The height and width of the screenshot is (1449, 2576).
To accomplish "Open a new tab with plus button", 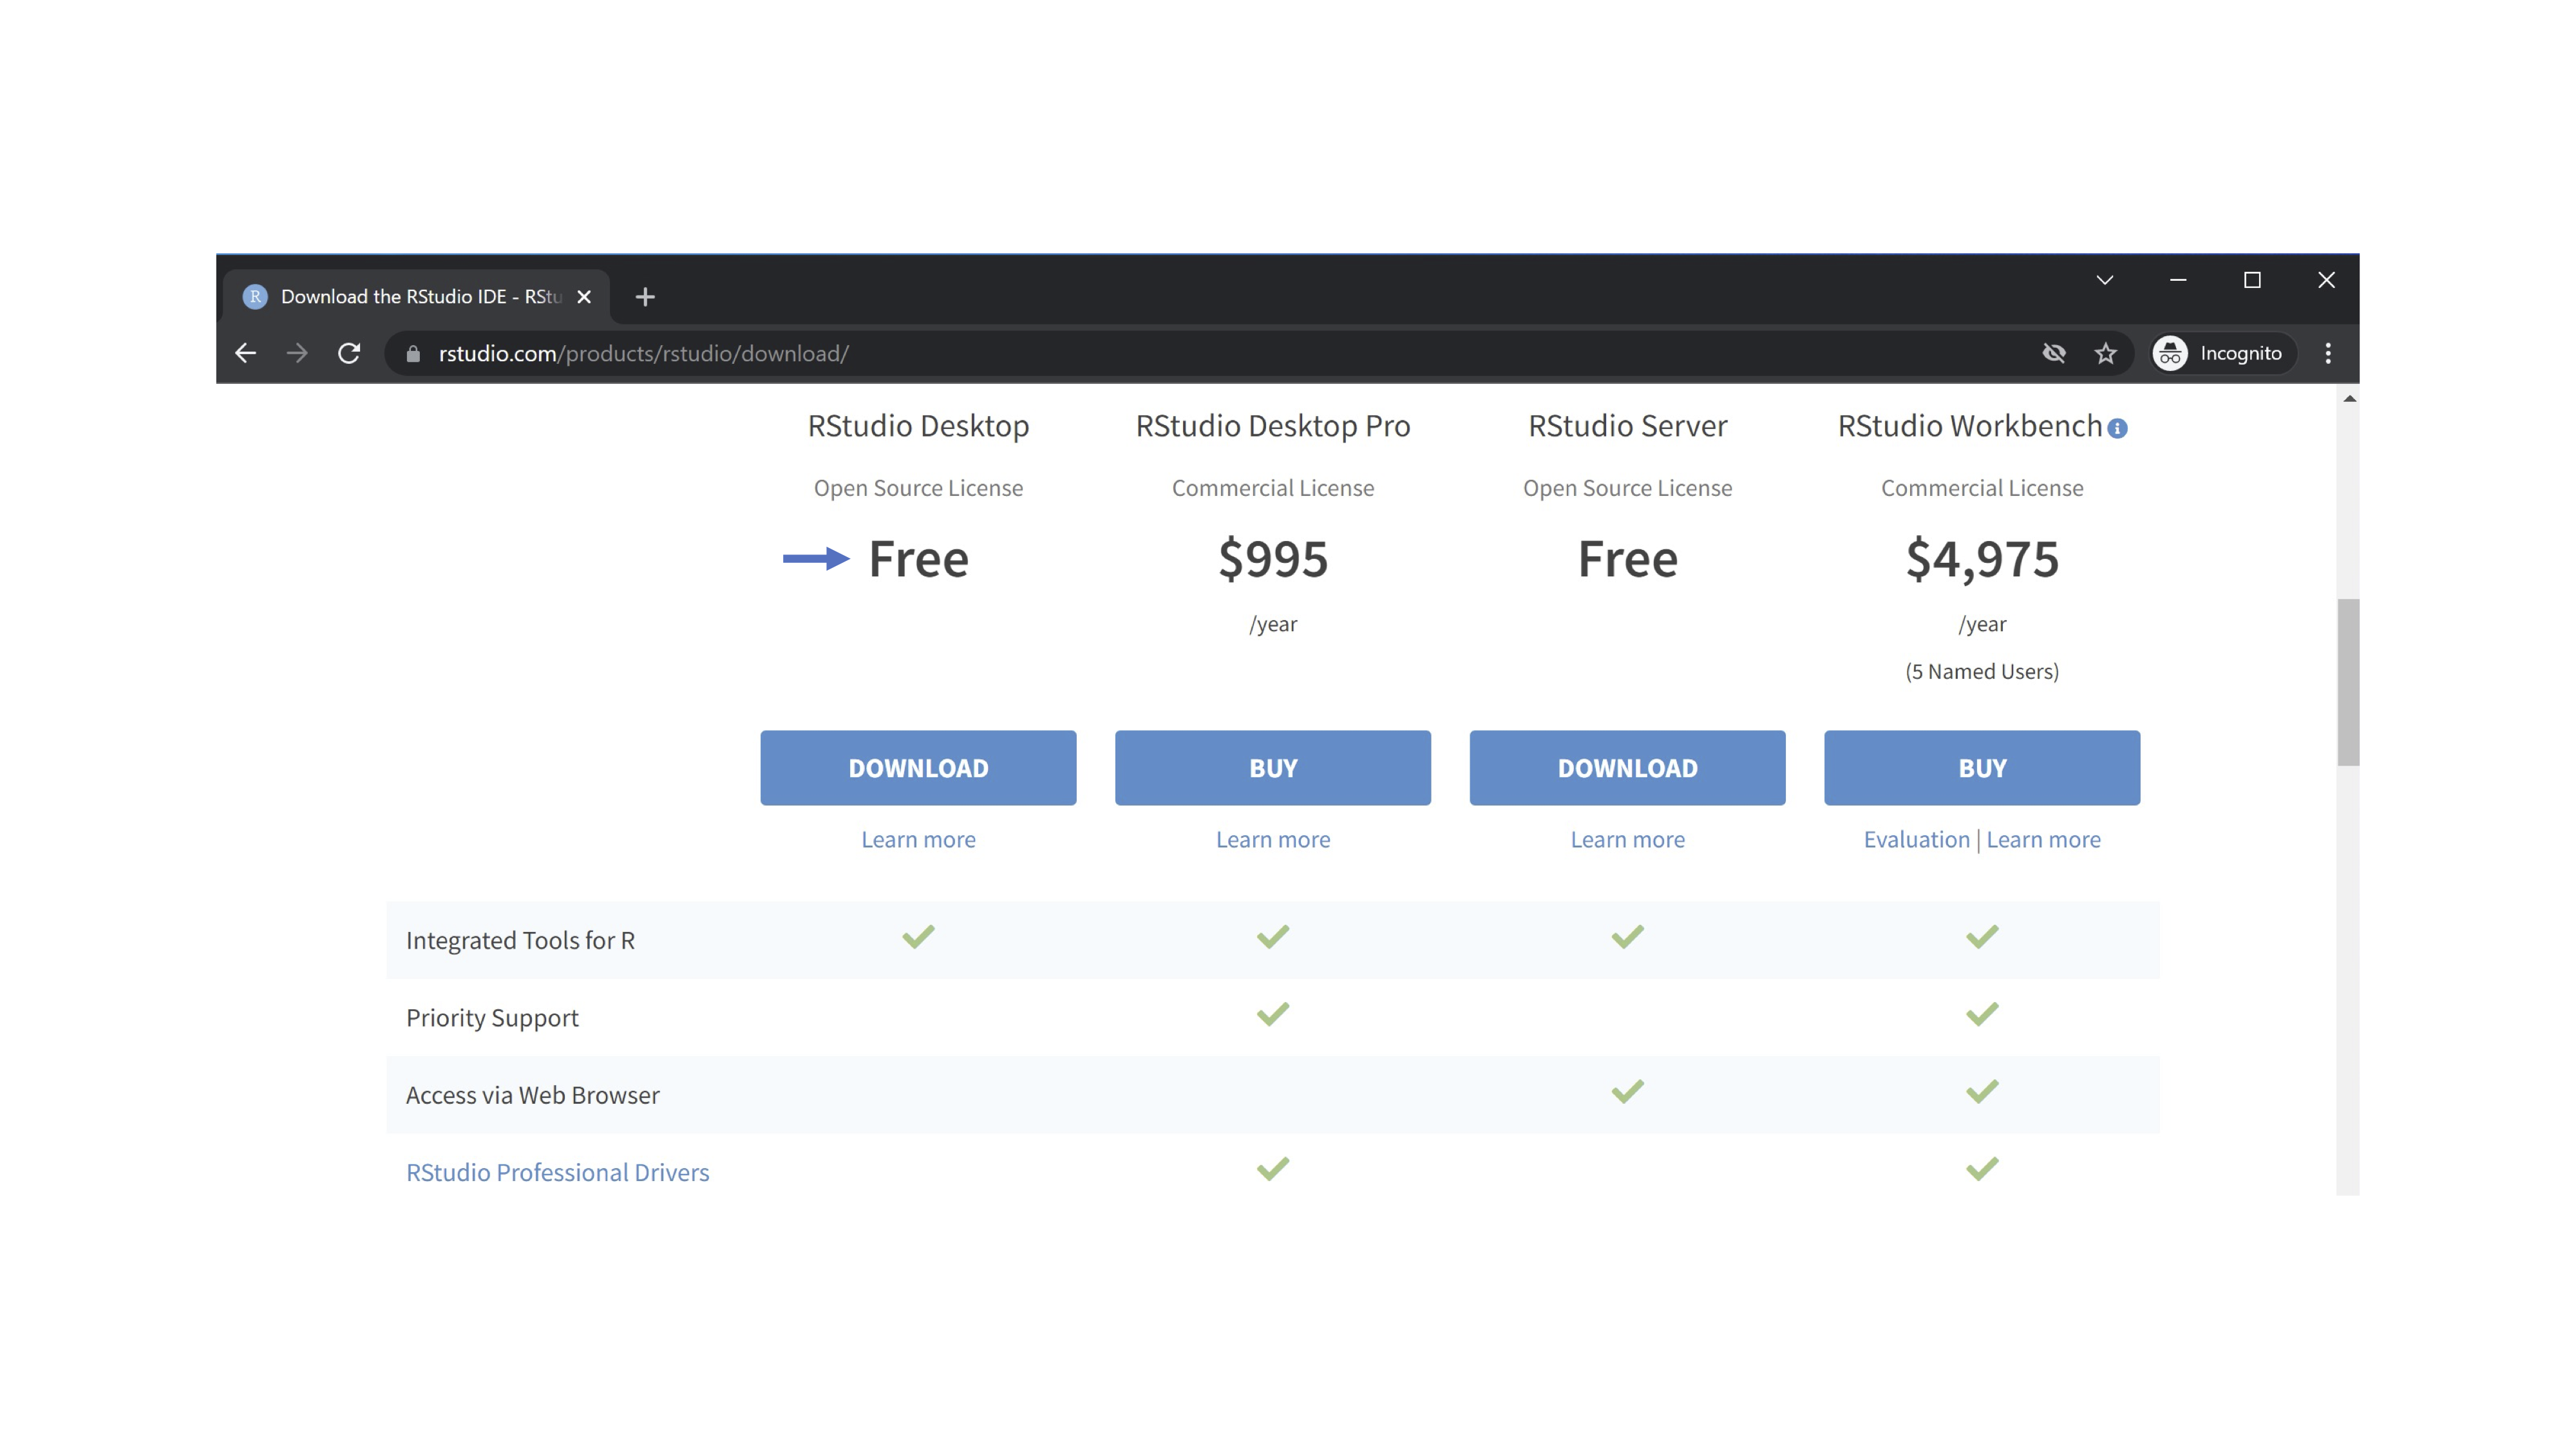I will 645,297.
